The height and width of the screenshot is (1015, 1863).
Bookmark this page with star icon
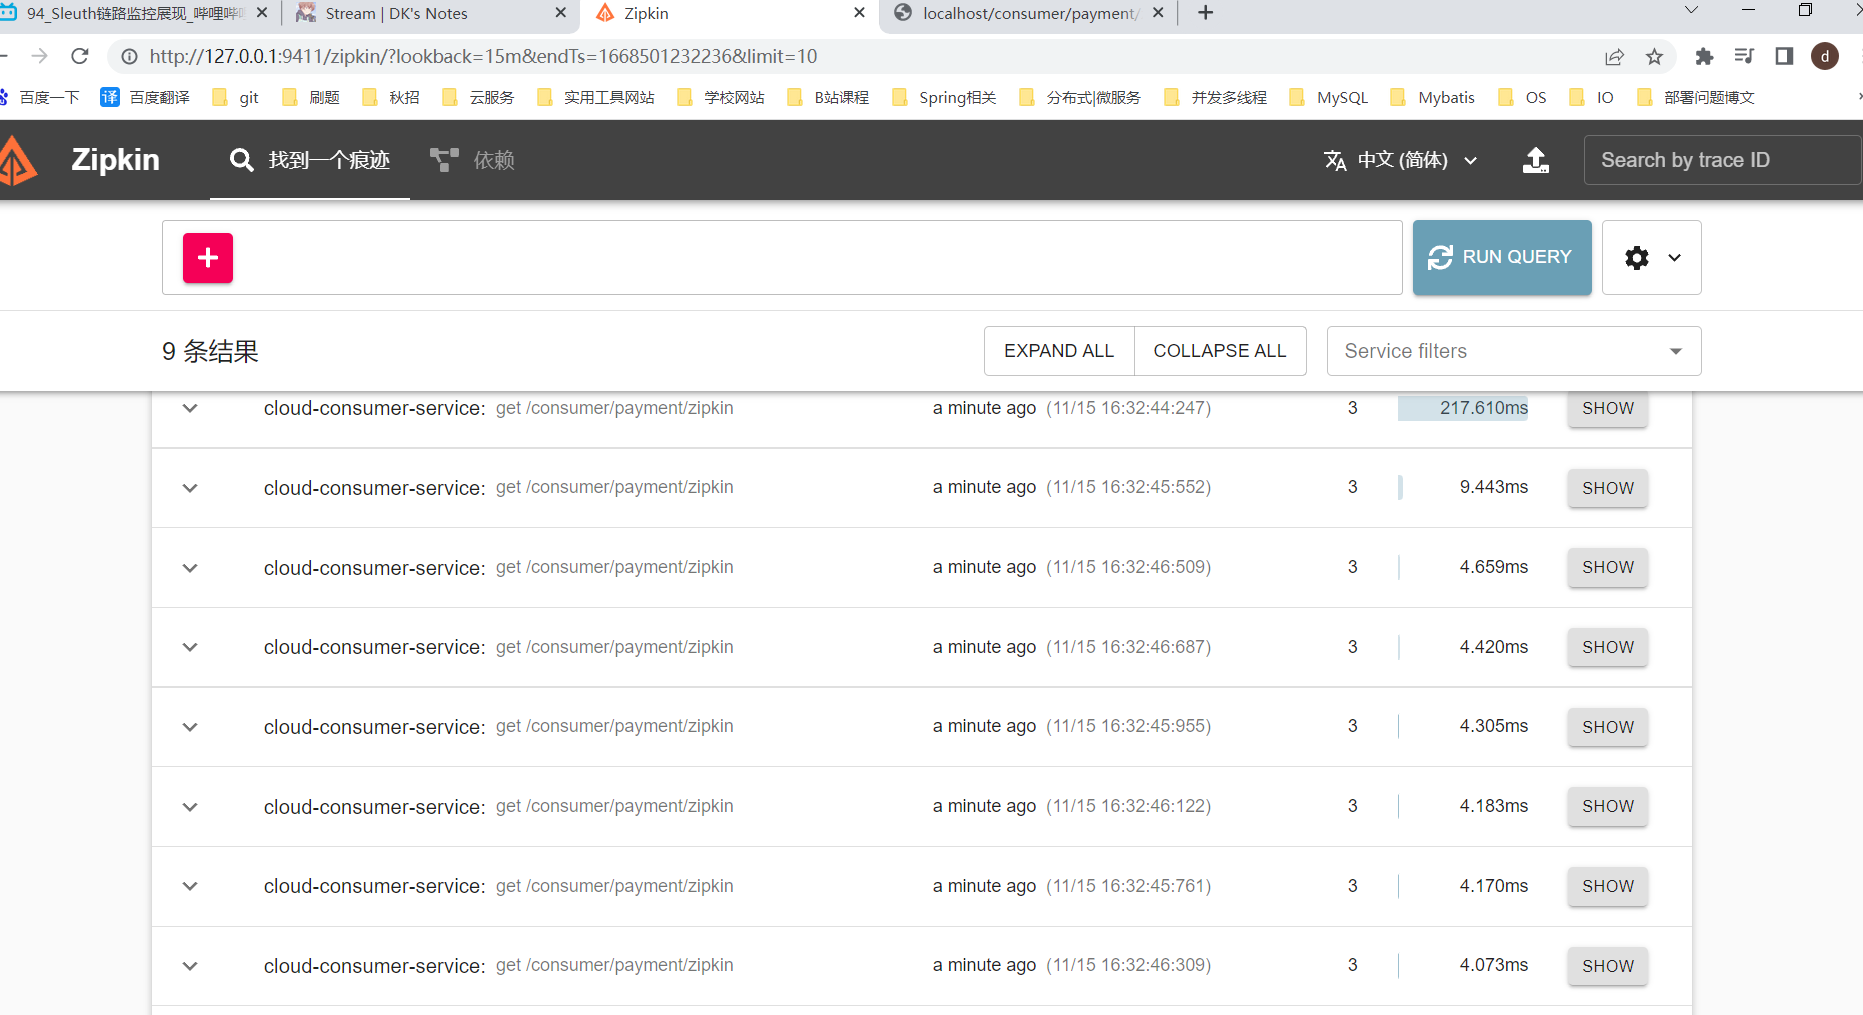[x=1654, y=57]
